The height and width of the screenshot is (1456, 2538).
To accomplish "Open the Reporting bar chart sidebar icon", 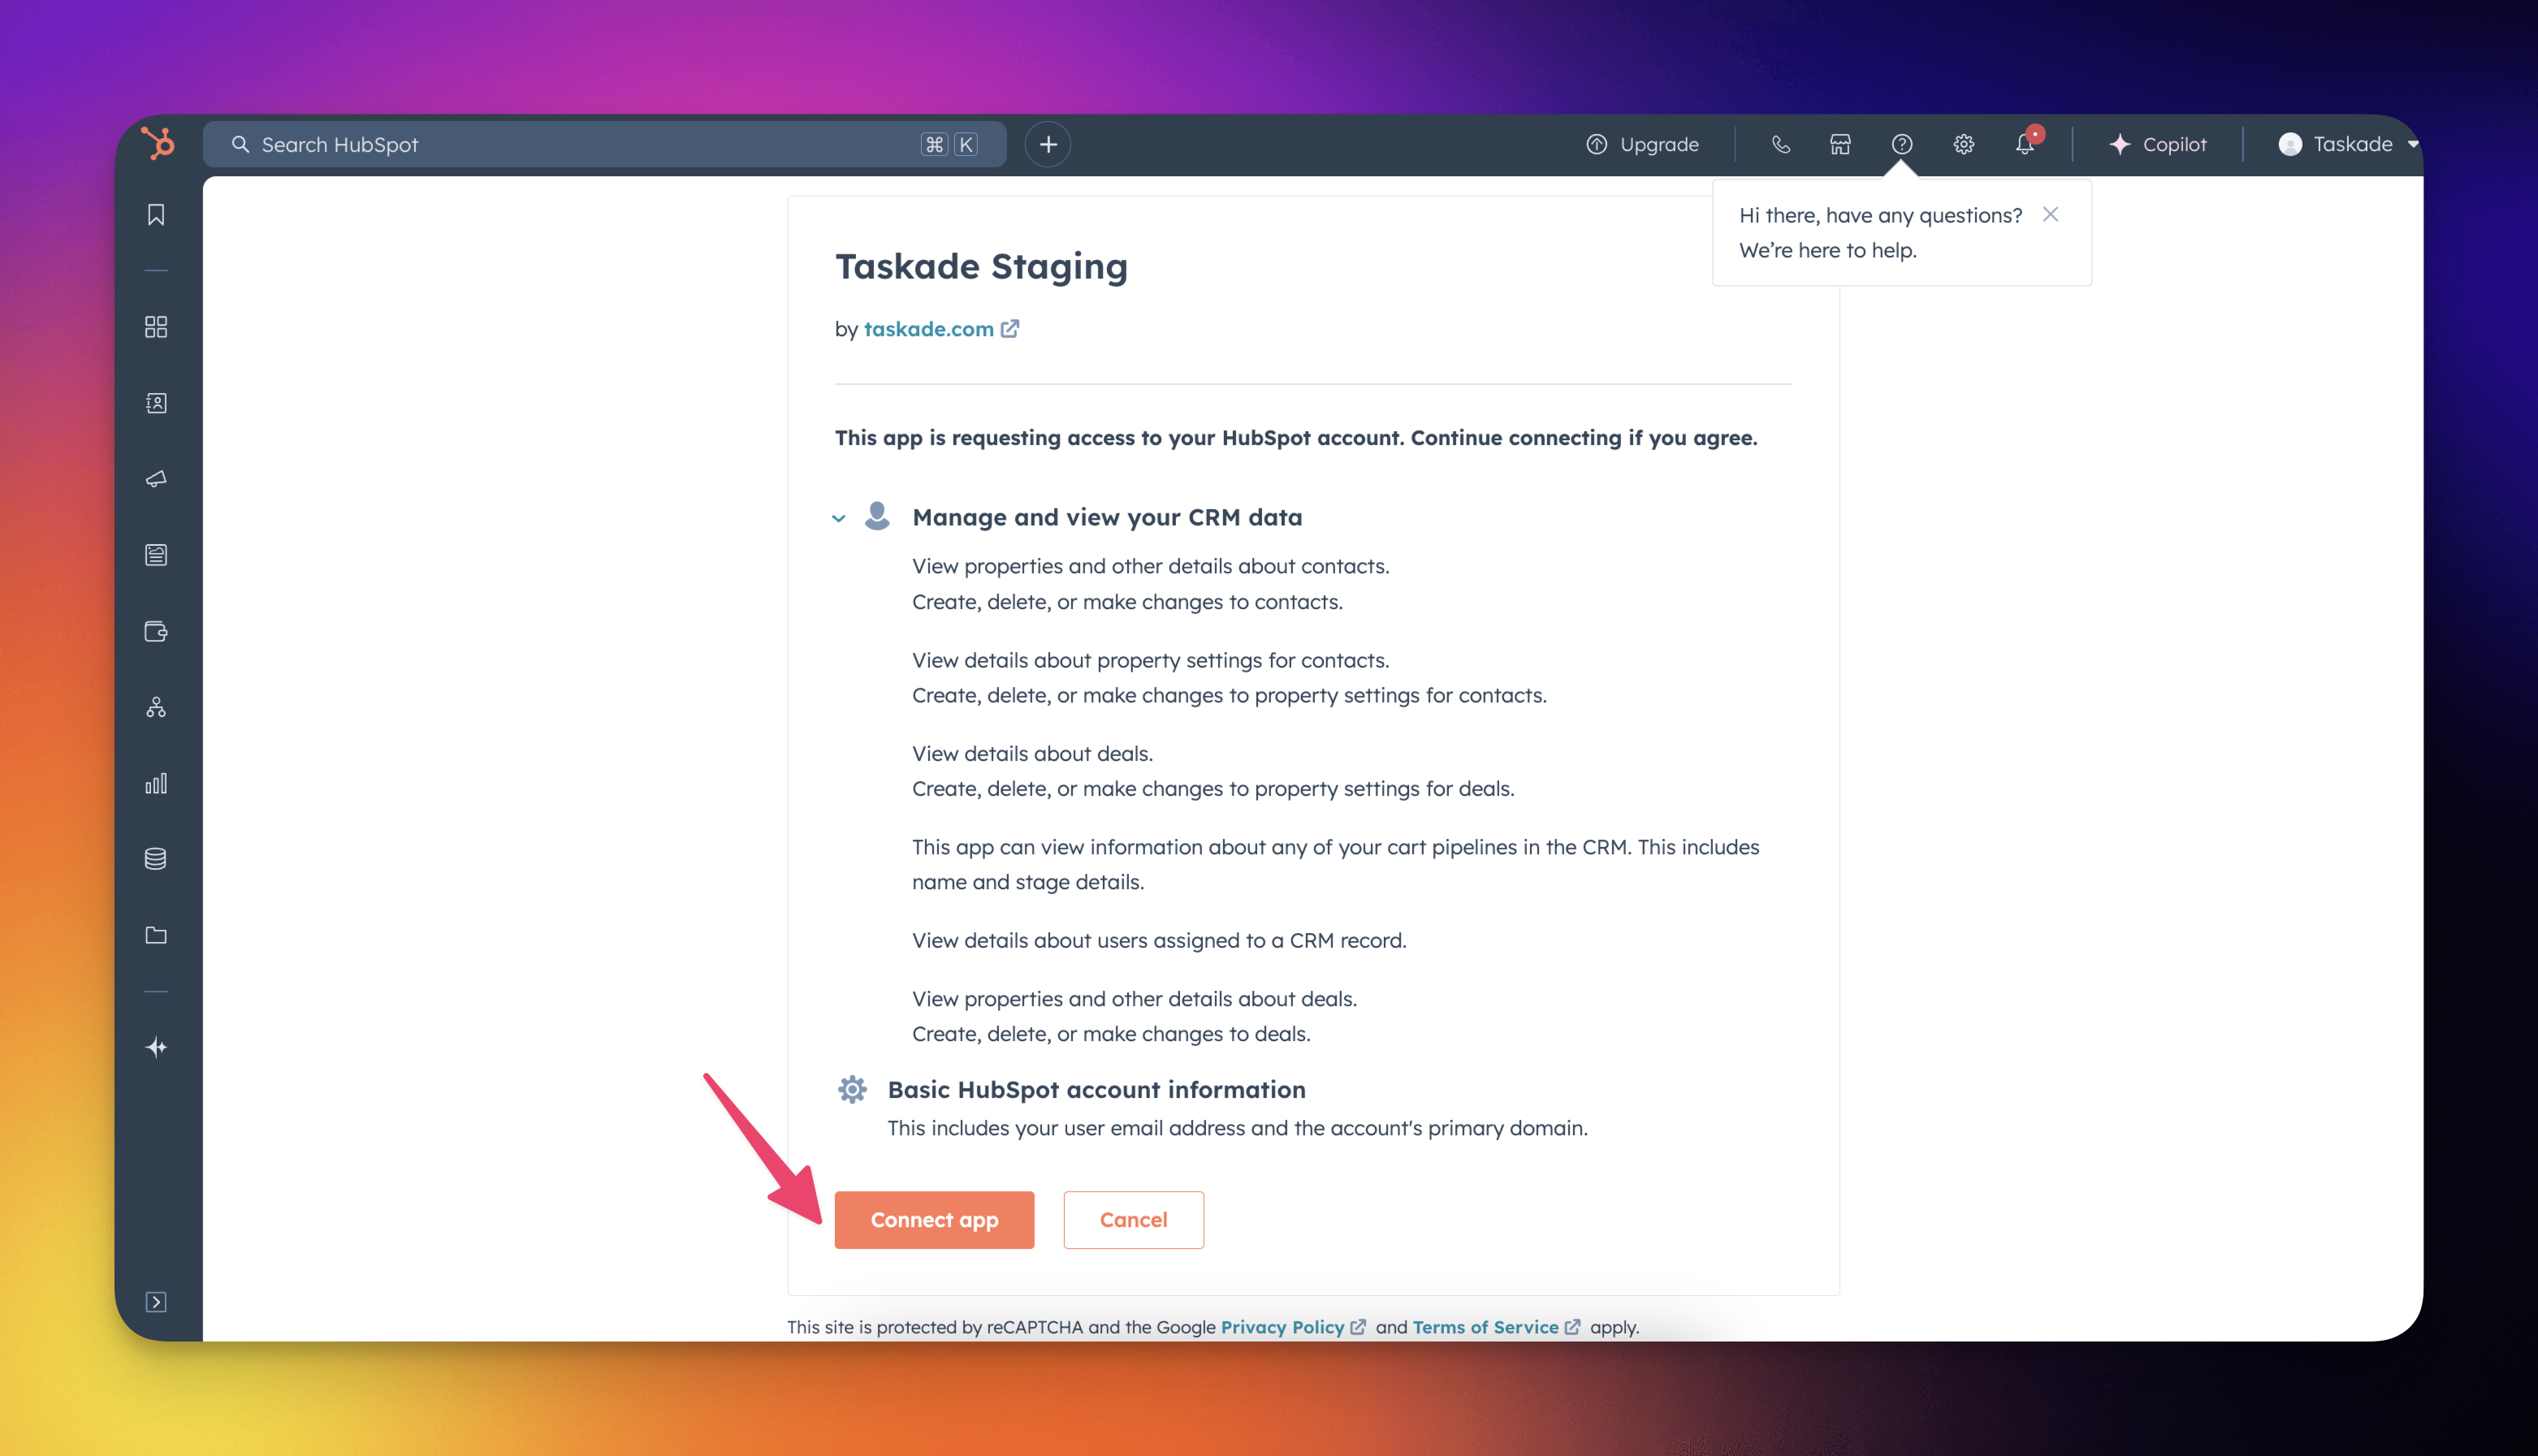I will [x=156, y=783].
